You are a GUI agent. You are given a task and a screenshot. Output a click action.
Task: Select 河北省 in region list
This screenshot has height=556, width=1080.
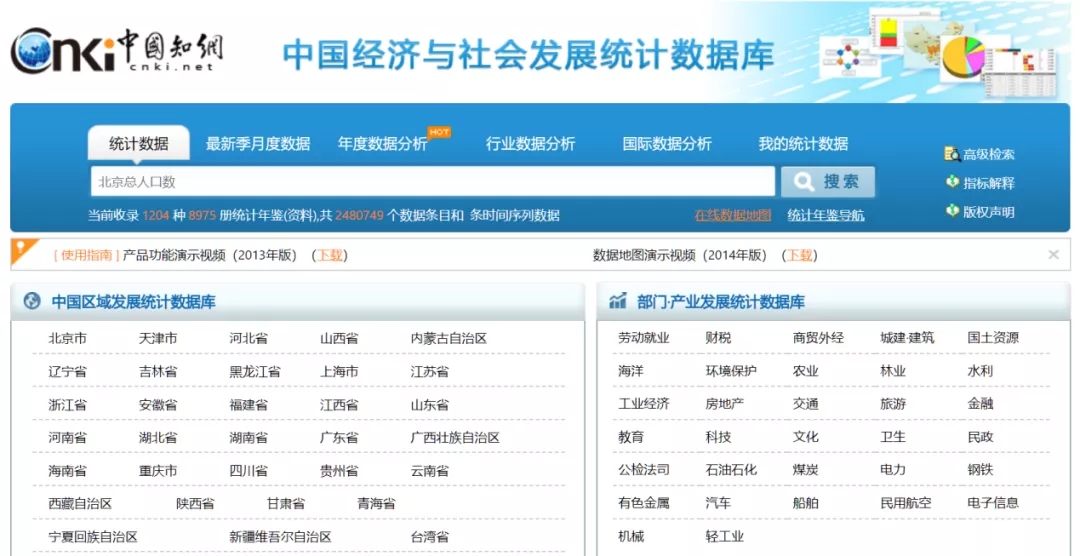point(249,338)
